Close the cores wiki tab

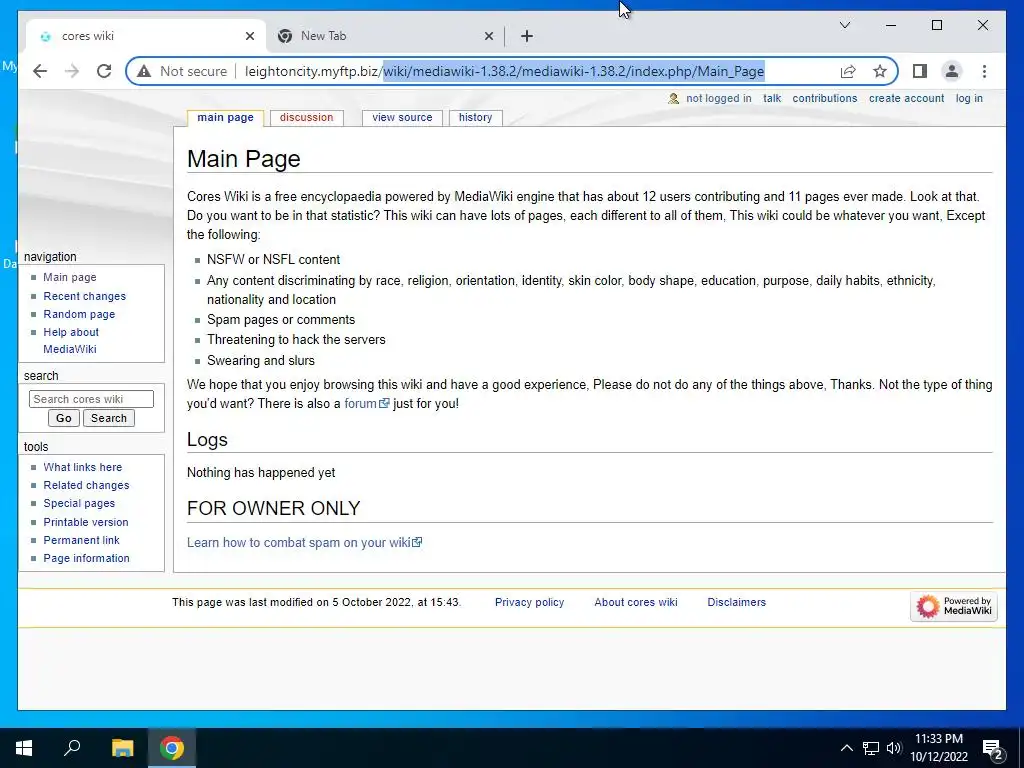pos(249,36)
